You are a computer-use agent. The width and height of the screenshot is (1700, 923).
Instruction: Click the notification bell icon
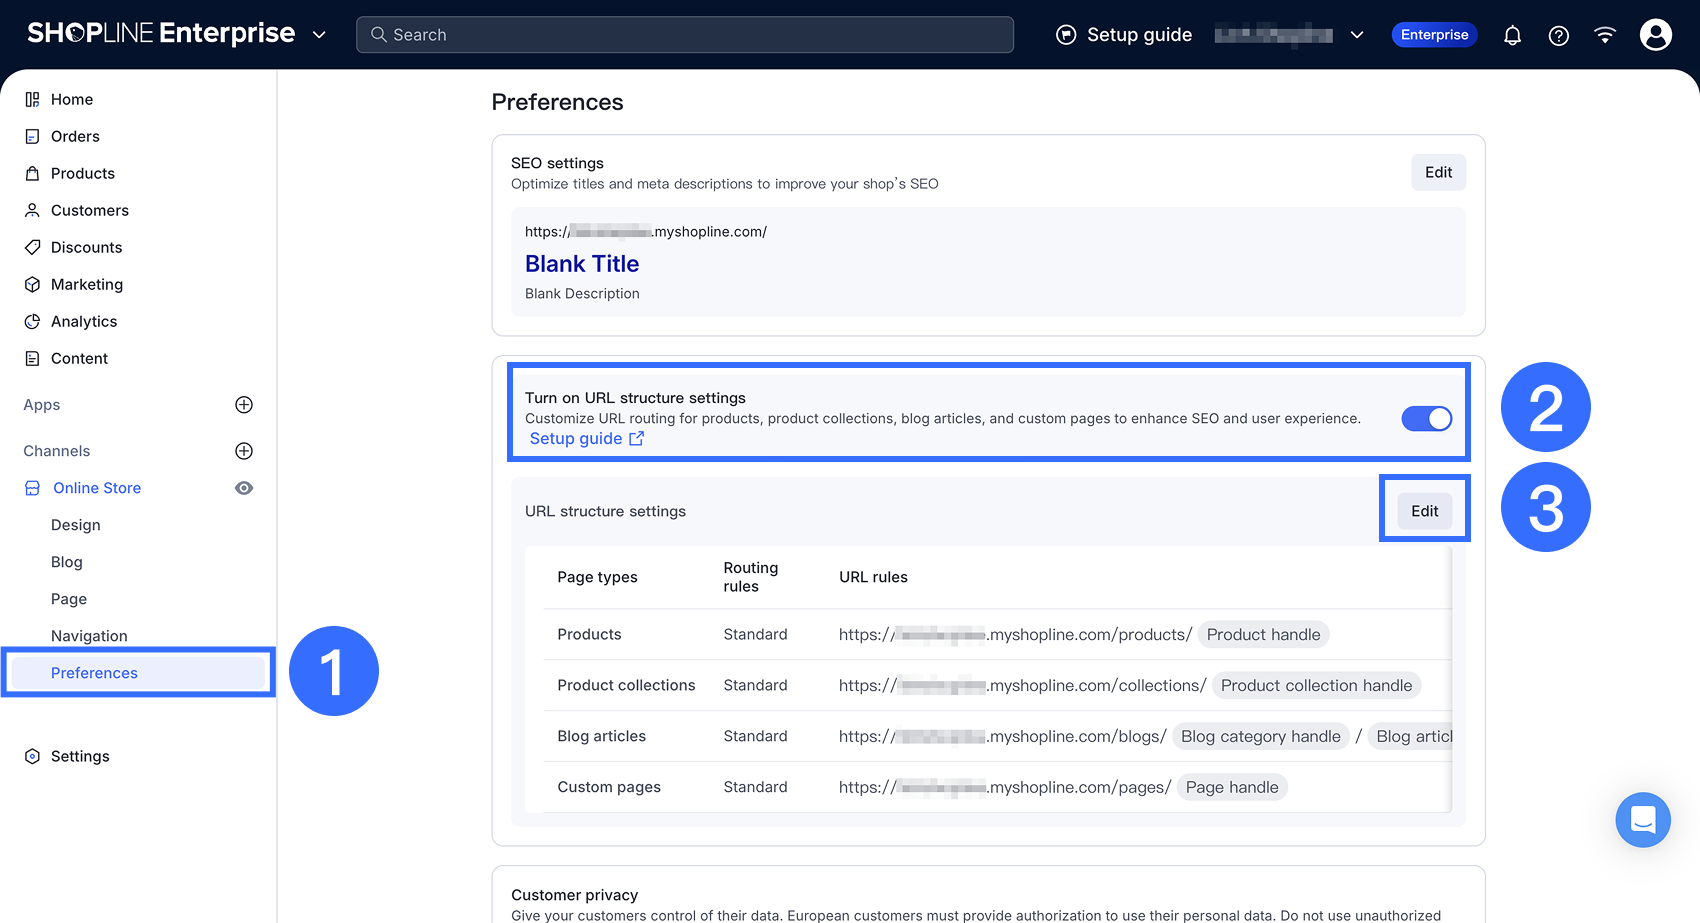pos(1512,36)
